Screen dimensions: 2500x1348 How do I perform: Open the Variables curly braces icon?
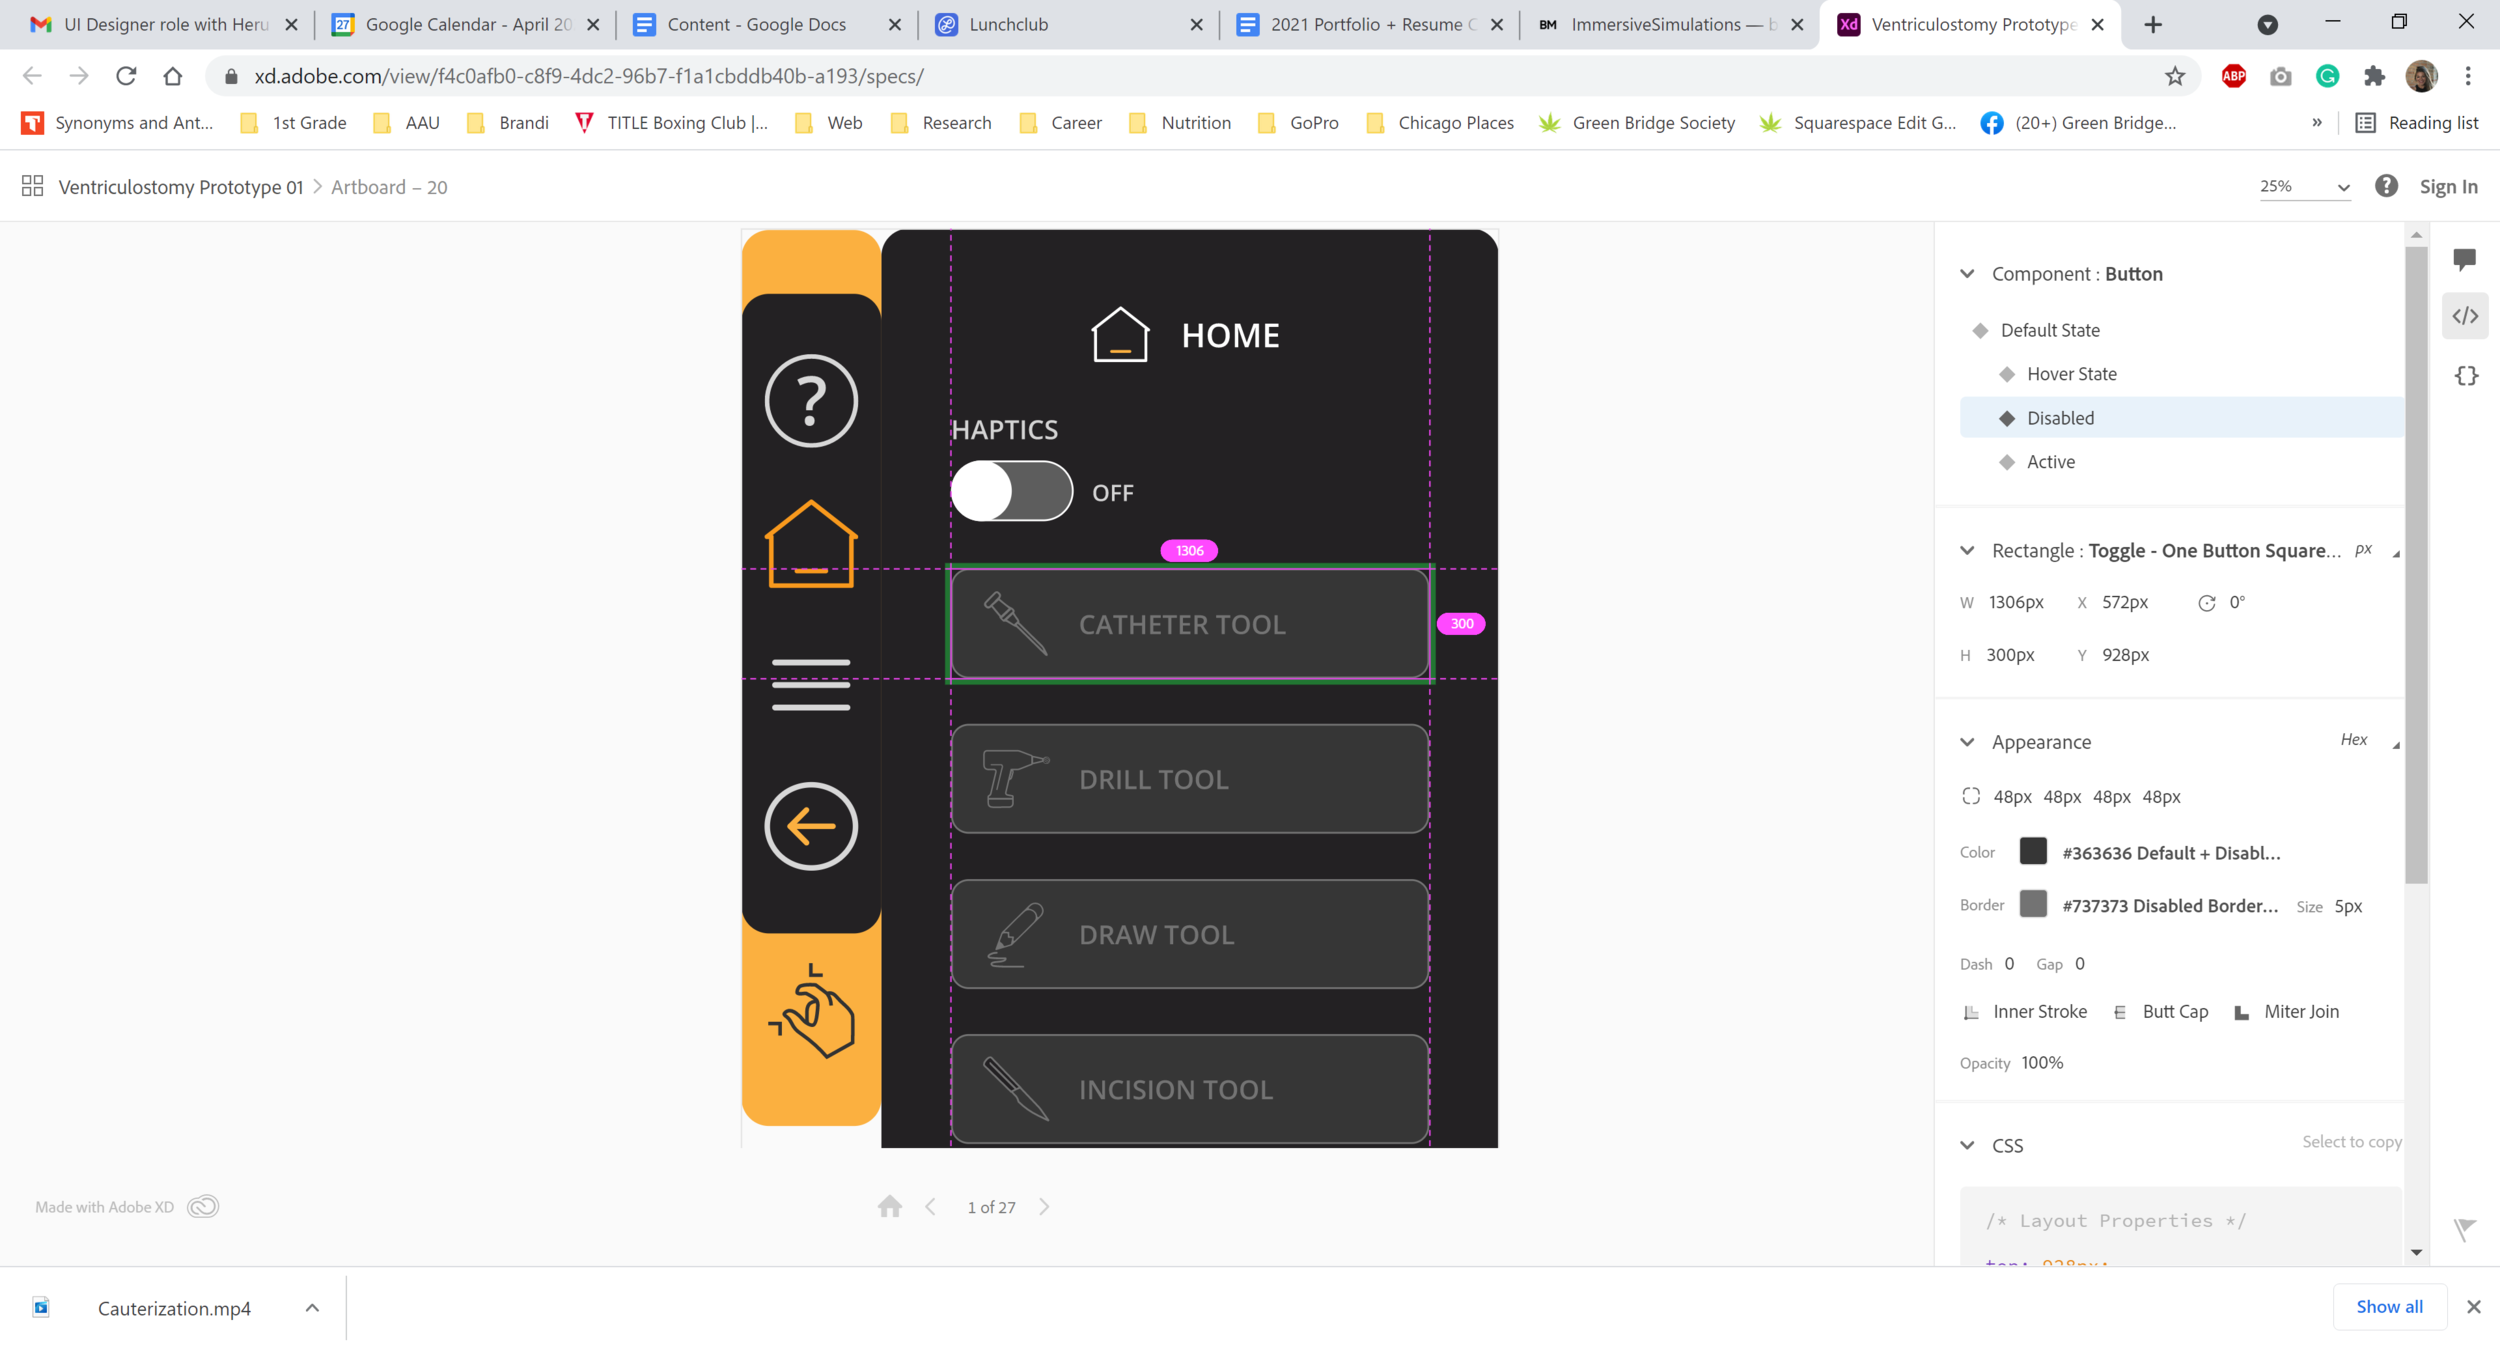pos(2466,376)
